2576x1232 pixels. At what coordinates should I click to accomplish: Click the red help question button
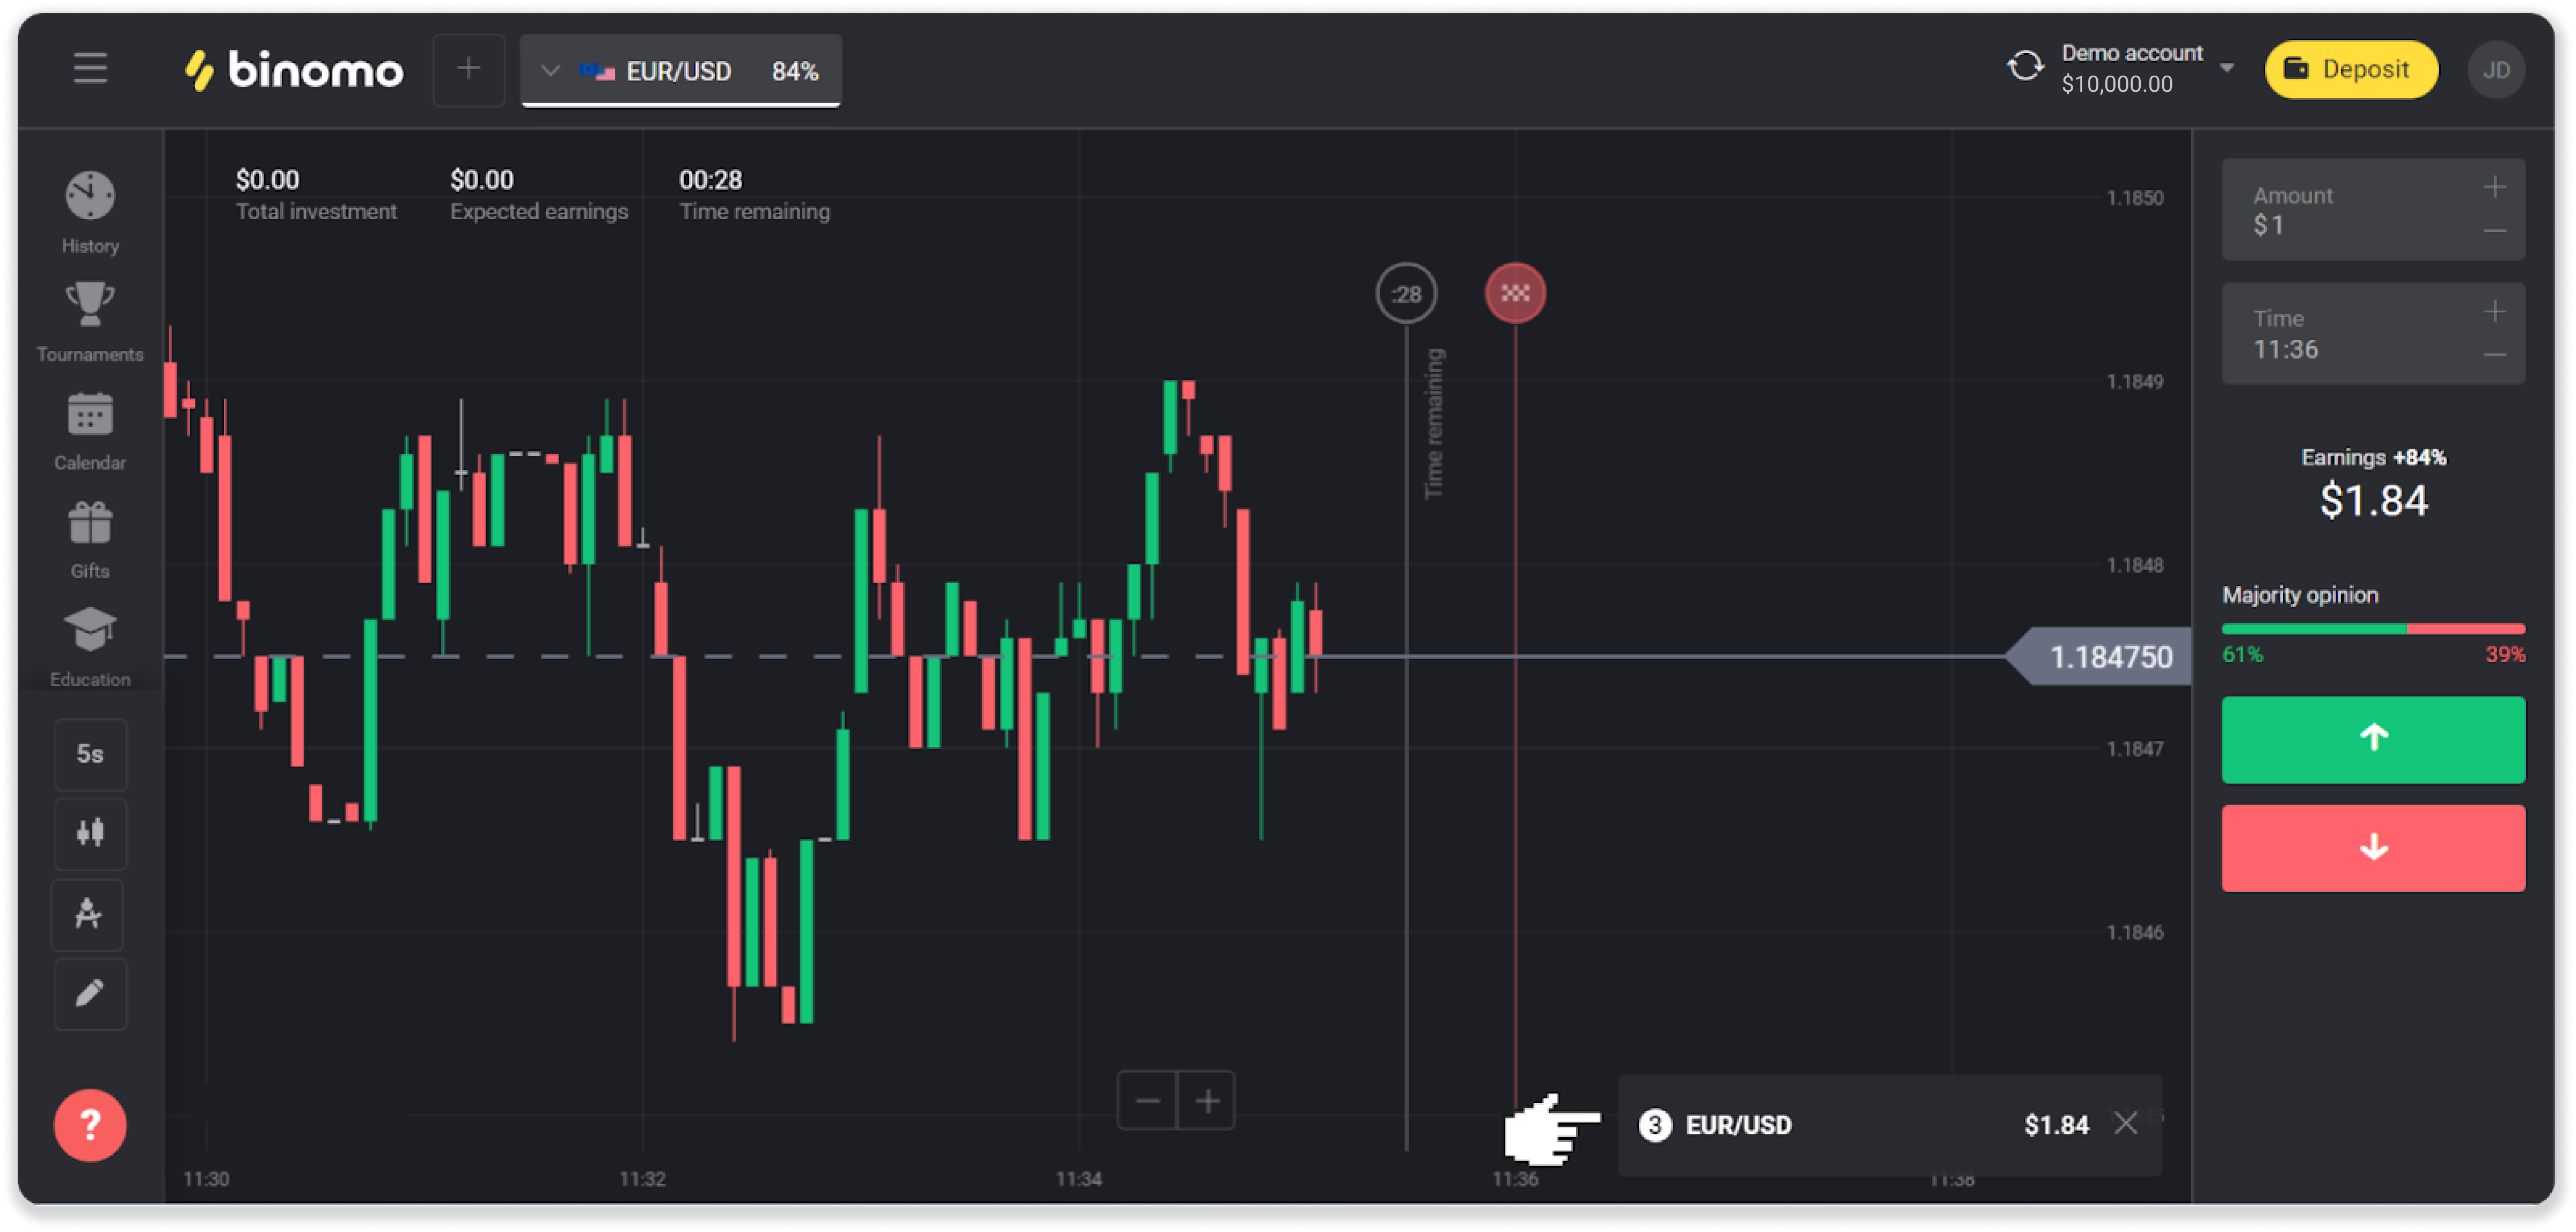click(x=90, y=1124)
